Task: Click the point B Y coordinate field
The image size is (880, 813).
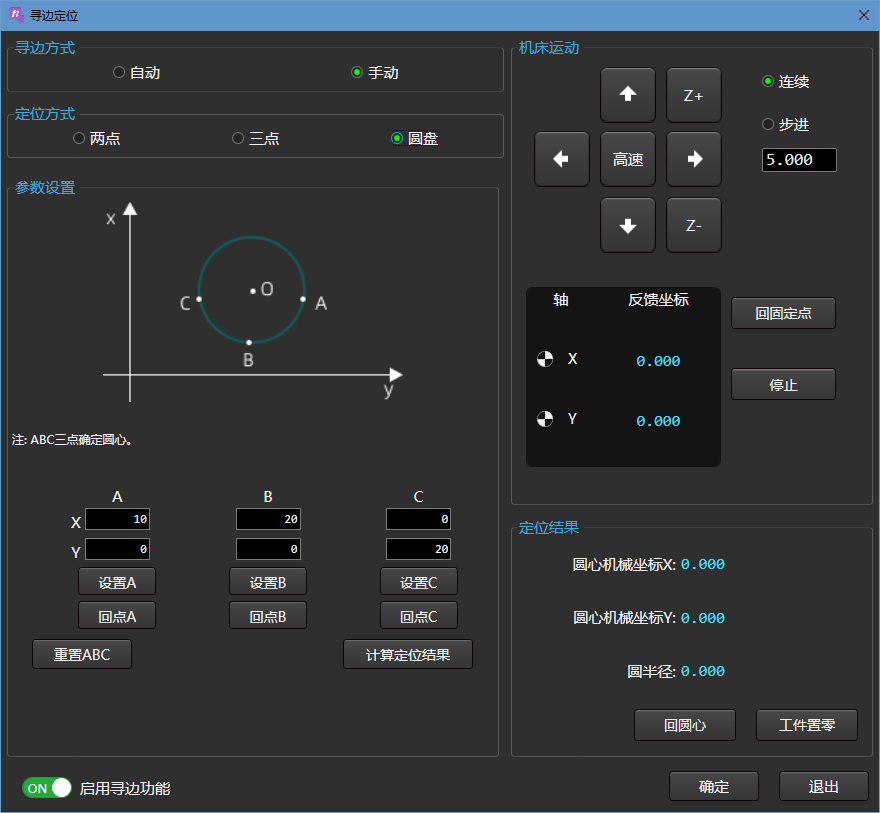Action: pos(268,549)
